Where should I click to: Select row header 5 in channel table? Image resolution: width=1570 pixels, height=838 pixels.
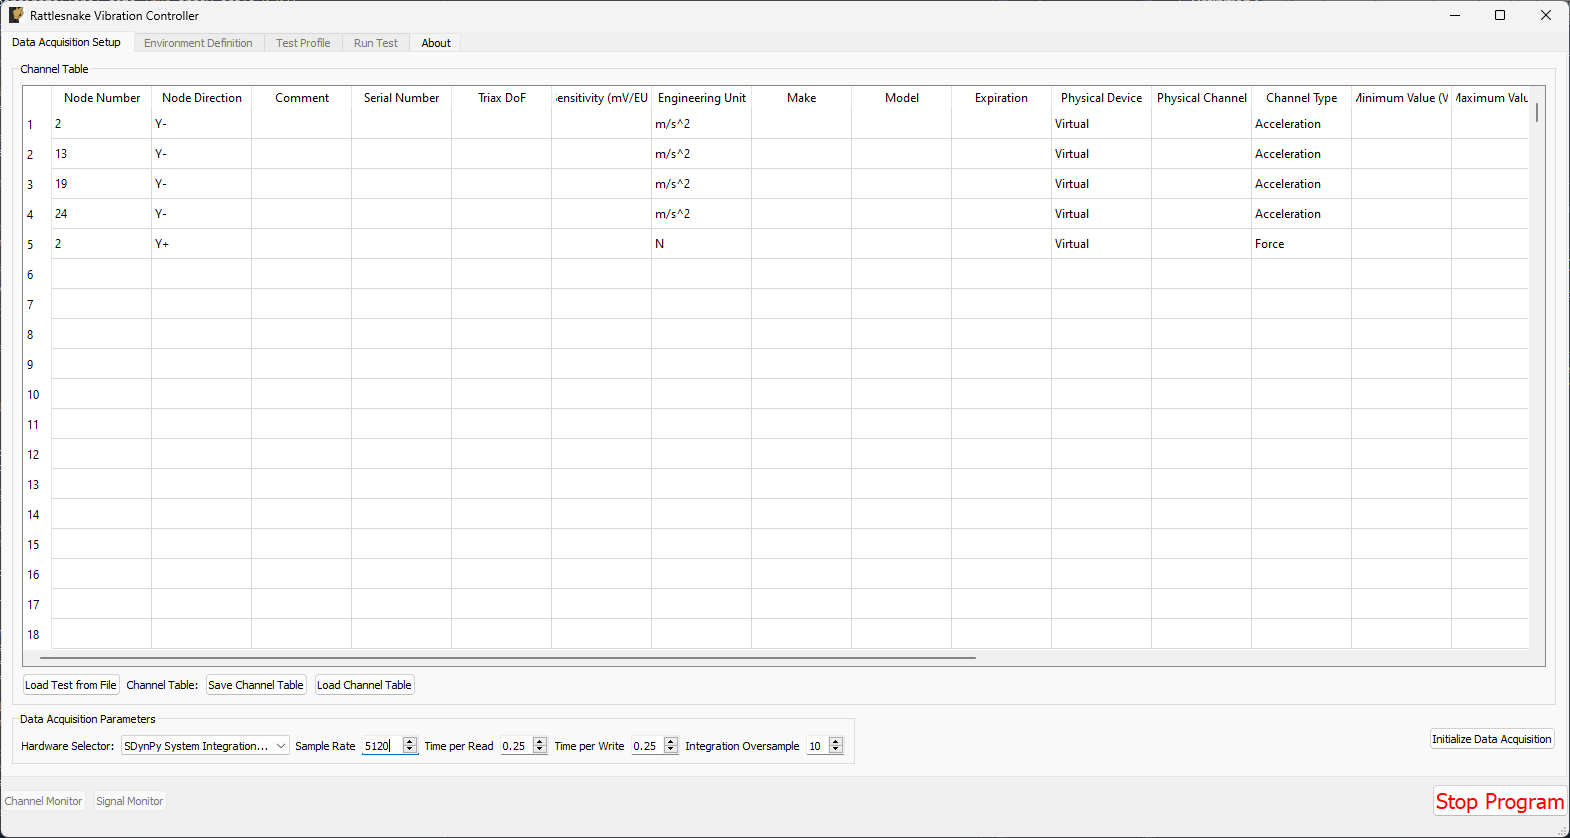[x=37, y=244]
